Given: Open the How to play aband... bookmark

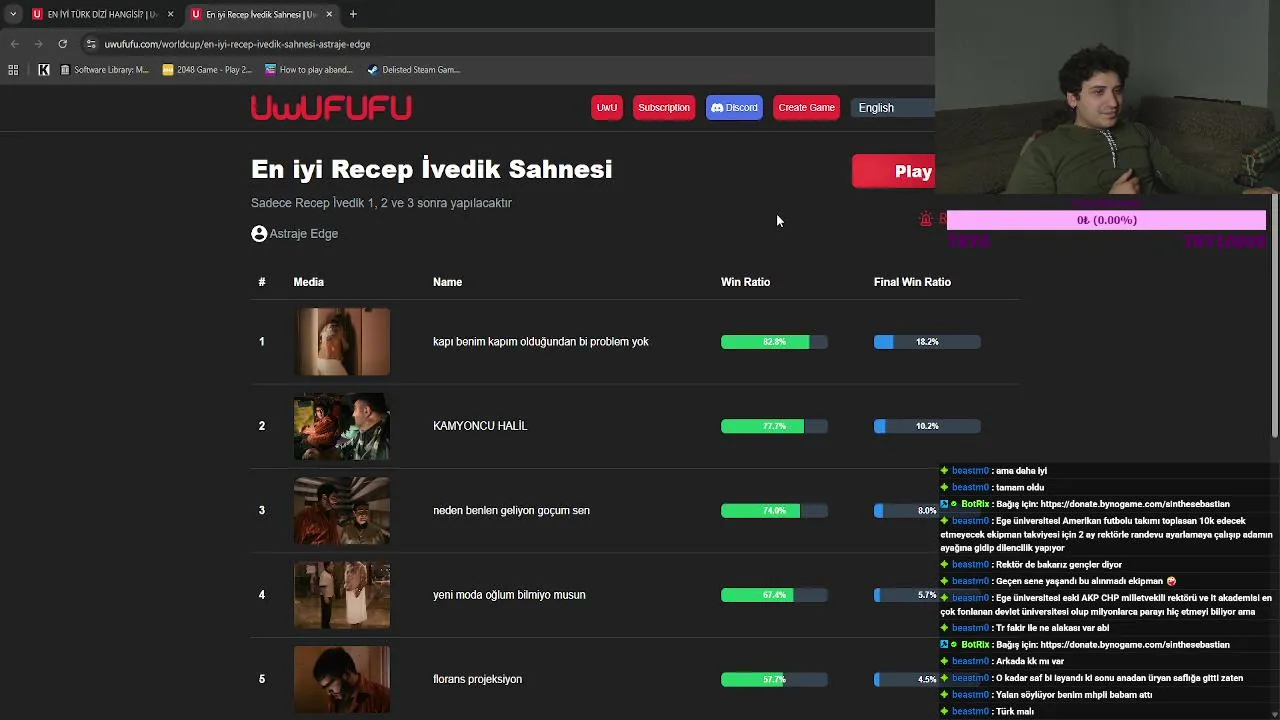Looking at the screenshot, I should pos(309,70).
